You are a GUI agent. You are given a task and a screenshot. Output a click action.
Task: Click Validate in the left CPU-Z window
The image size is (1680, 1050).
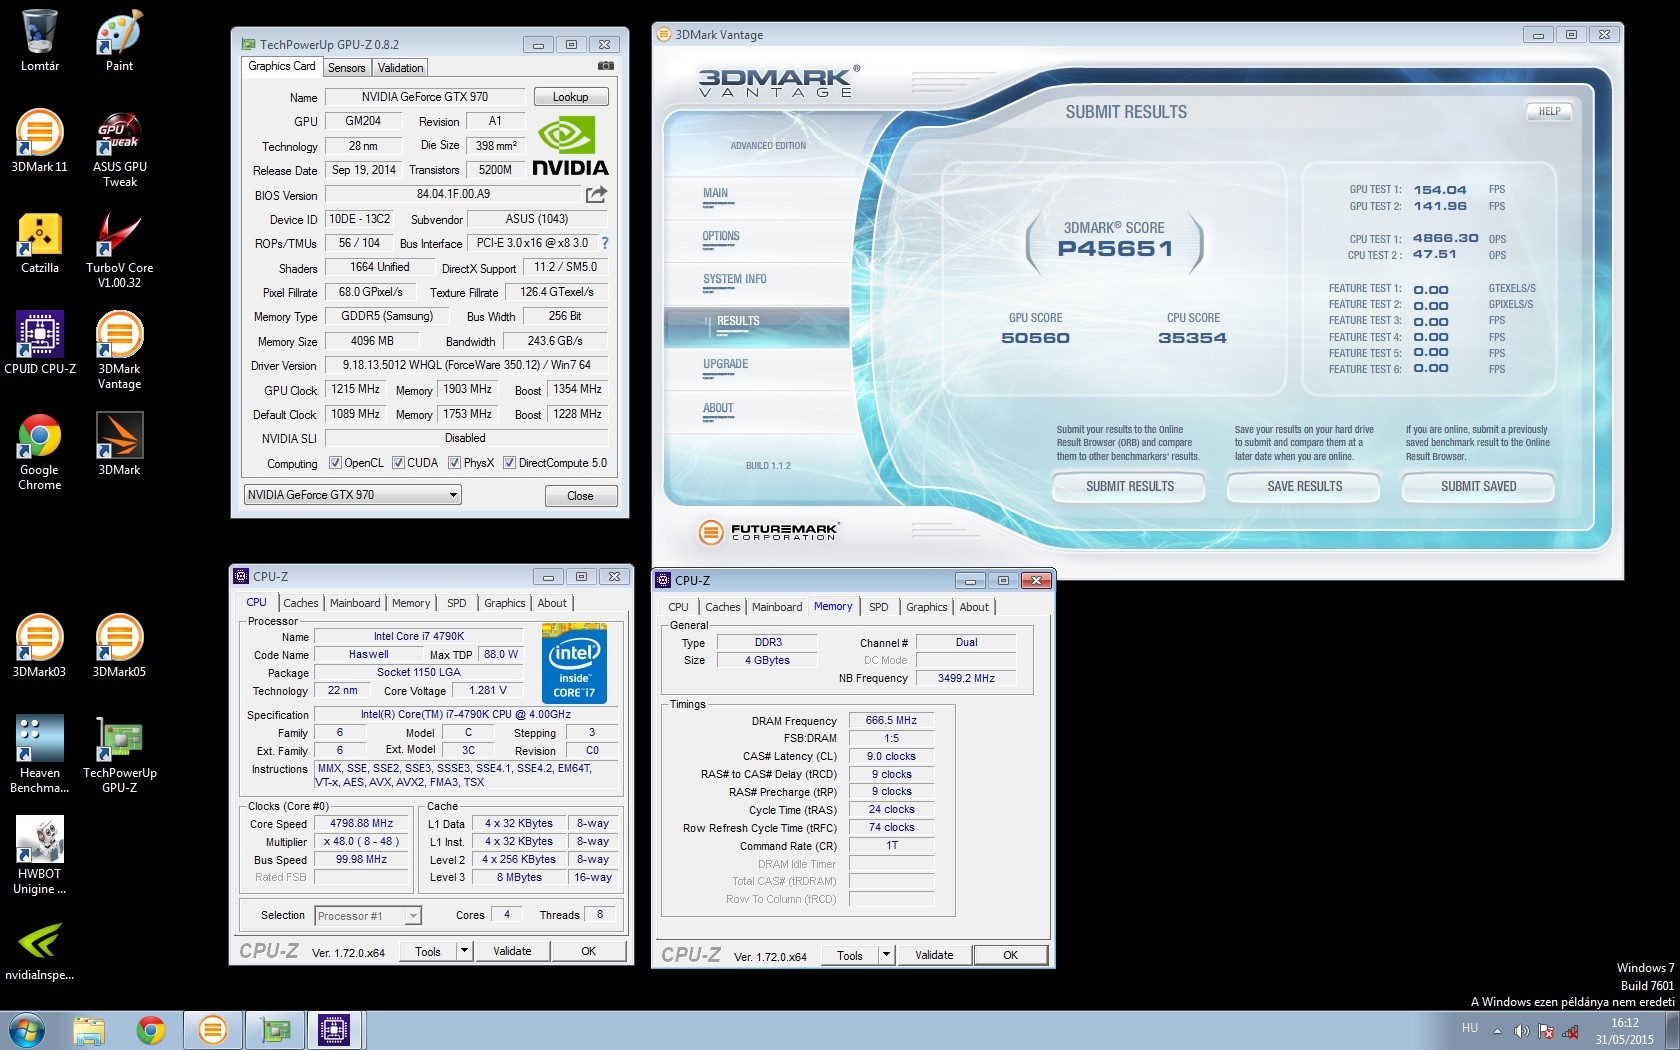[x=512, y=951]
